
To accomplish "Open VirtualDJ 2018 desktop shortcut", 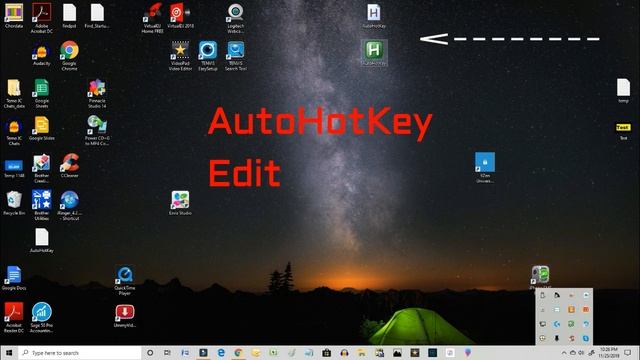I will 180,16.
